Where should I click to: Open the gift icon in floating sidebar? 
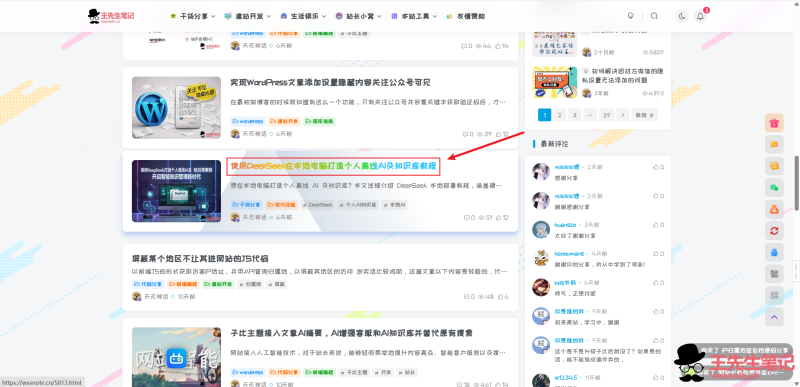tap(774, 123)
